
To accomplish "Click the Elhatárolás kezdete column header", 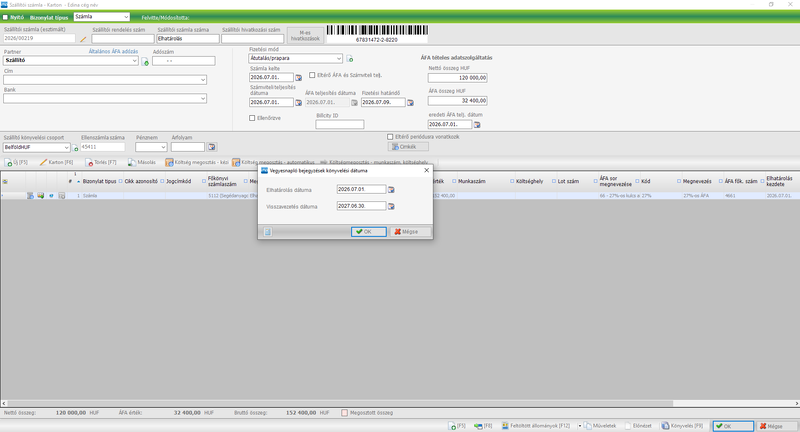I will tap(779, 181).
